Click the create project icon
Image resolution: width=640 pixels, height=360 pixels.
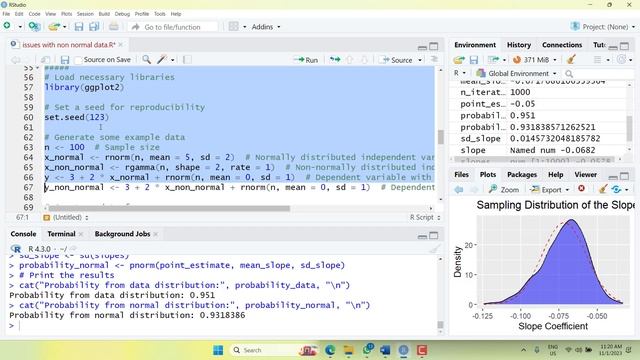[x=34, y=27]
